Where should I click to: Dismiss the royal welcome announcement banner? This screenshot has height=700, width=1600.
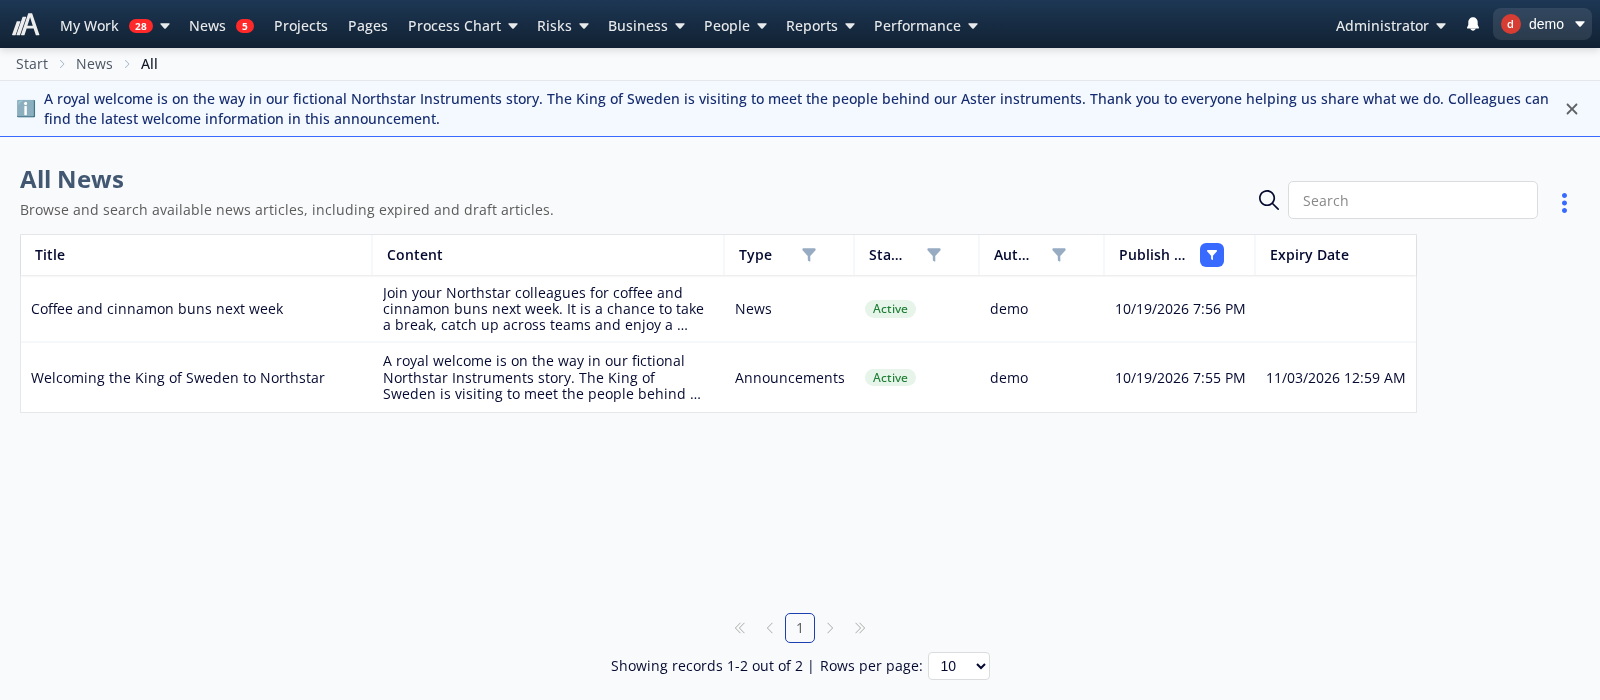[1572, 109]
